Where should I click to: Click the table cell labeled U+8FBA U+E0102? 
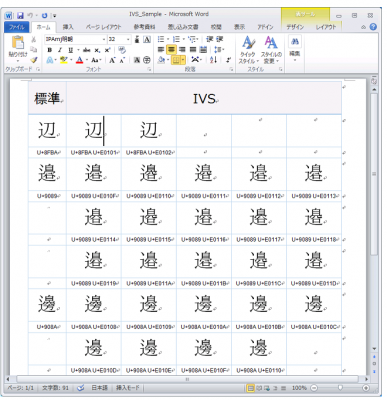pyautogui.click(x=149, y=153)
